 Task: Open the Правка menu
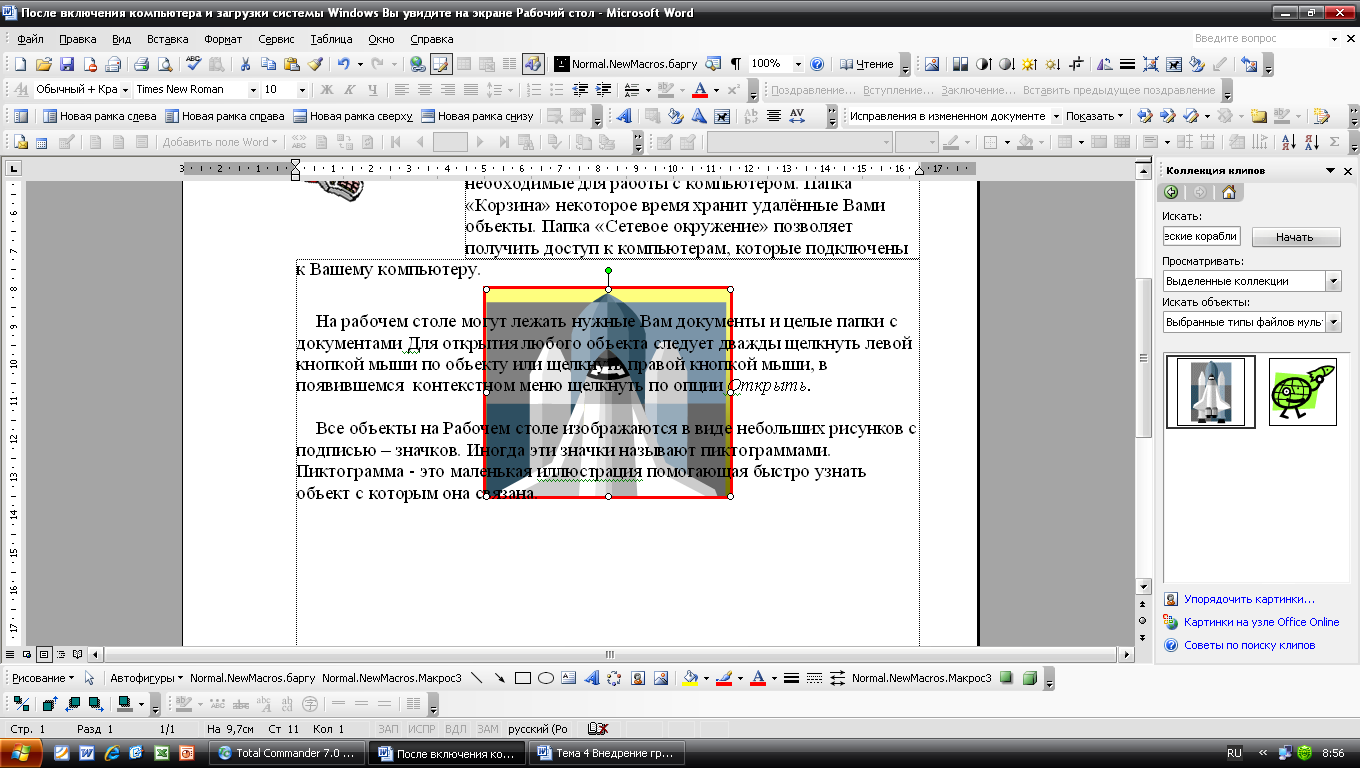tap(78, 39)
